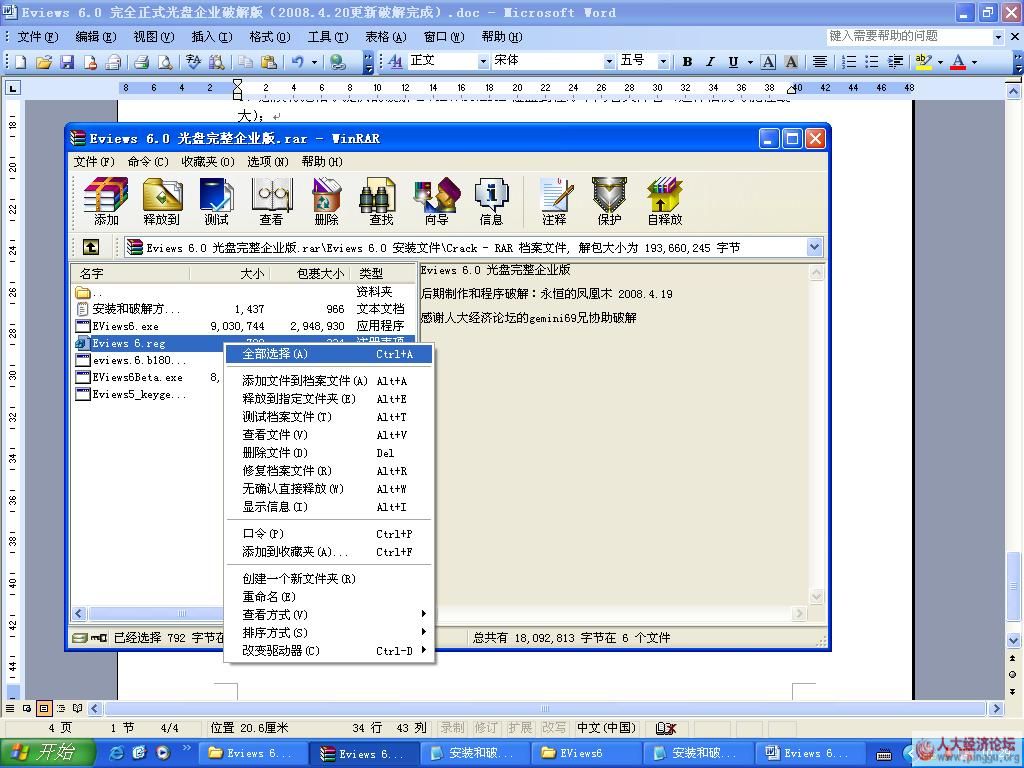Choose Extract to specified folder (释放到指定文件夹)

(x=329, y=399)
